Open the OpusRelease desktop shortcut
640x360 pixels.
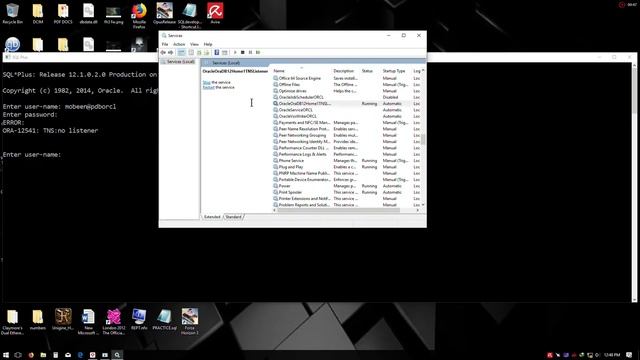(x=164, y=13)
